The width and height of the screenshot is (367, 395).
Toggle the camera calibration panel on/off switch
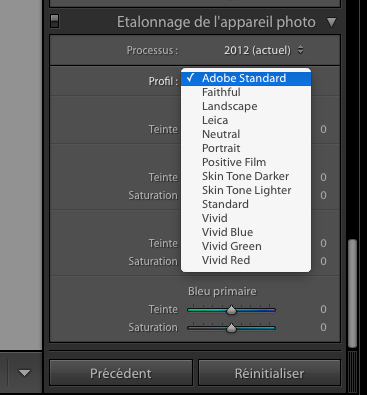54,21
